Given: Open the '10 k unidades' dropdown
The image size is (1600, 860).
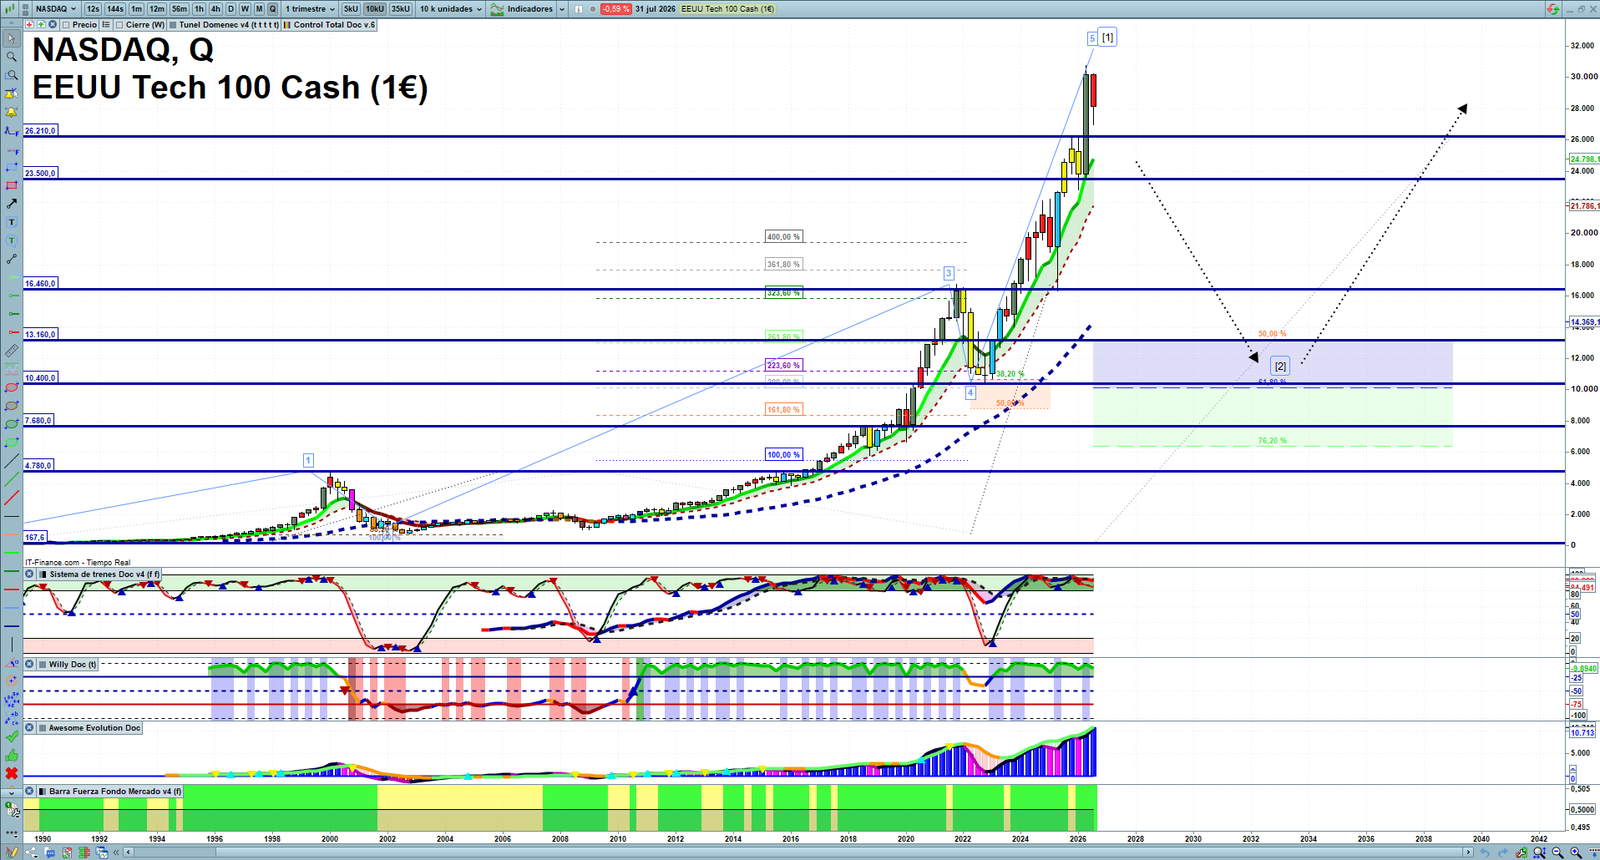Looking at the screenshot, I should [450, 9].
